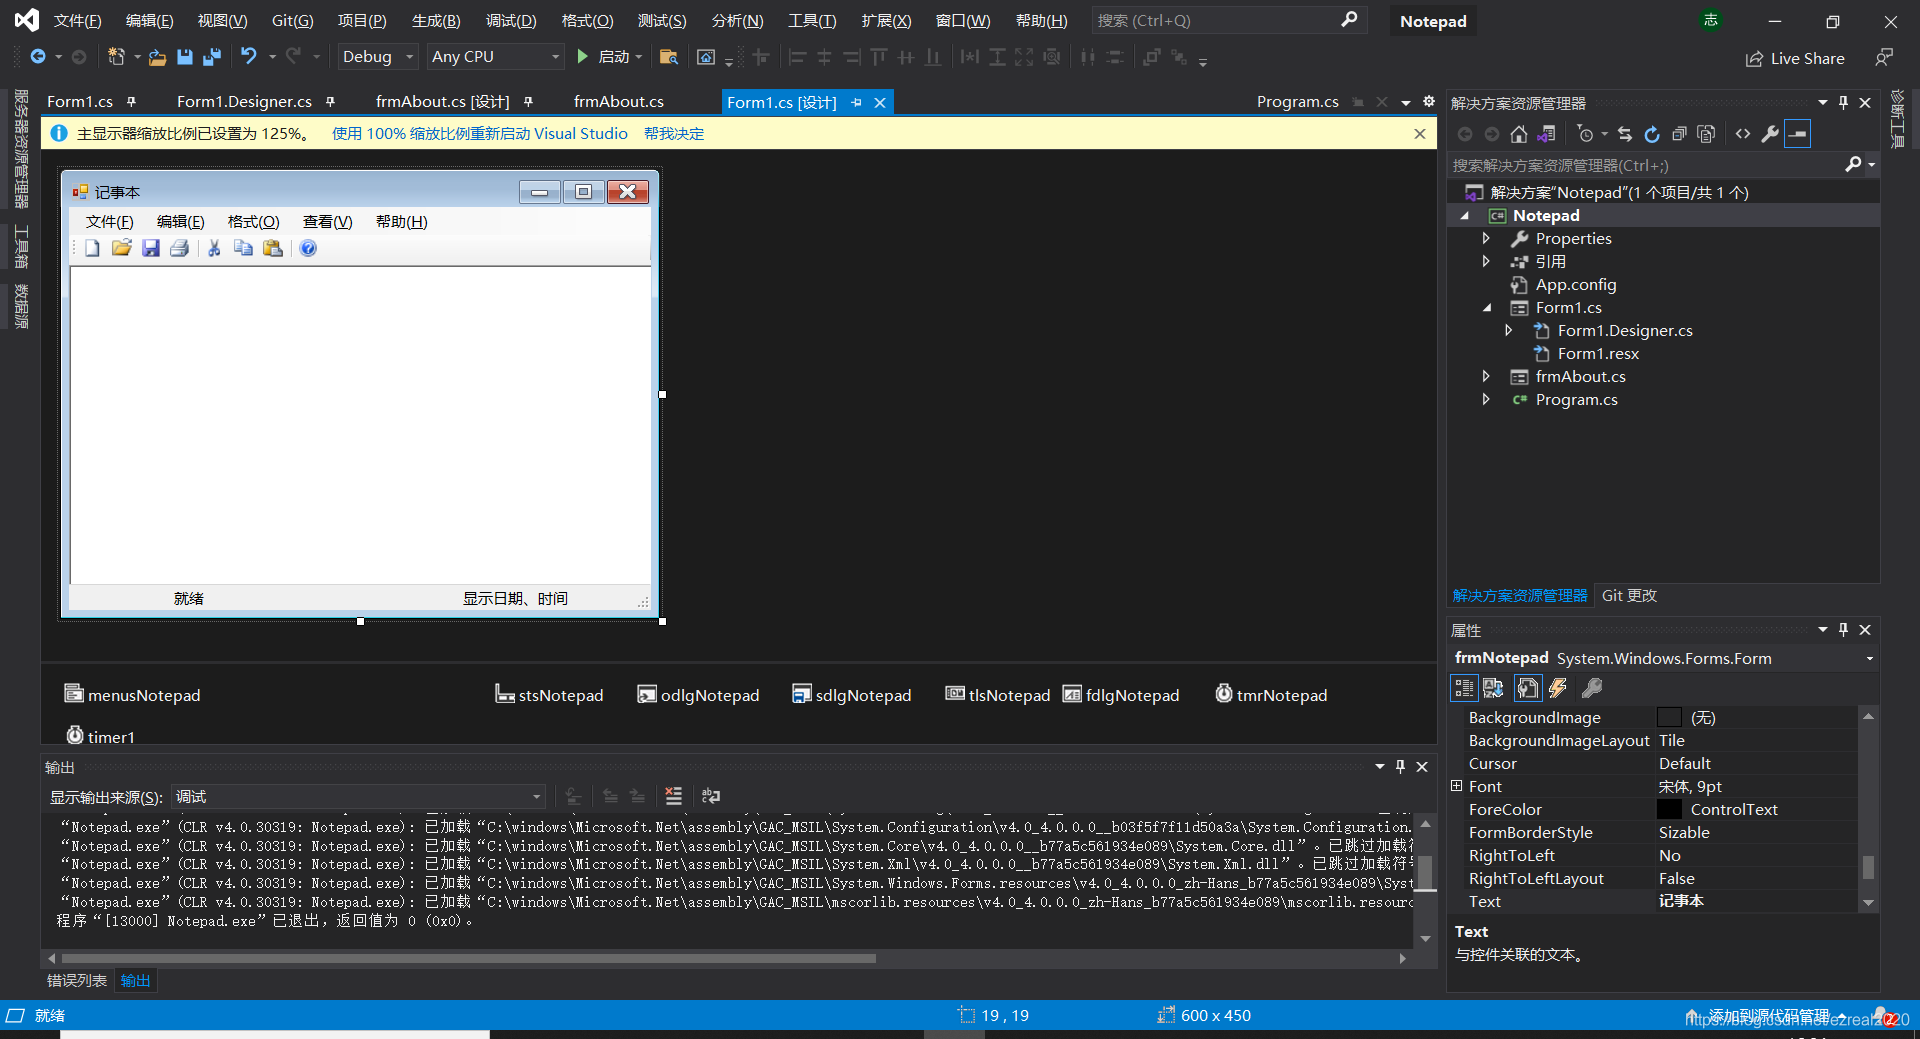Switch to the frmAbout.cs [设计] tab
Image resolution: width=1920 pixels, height=1039 pixels.
(x=442, y=102)
